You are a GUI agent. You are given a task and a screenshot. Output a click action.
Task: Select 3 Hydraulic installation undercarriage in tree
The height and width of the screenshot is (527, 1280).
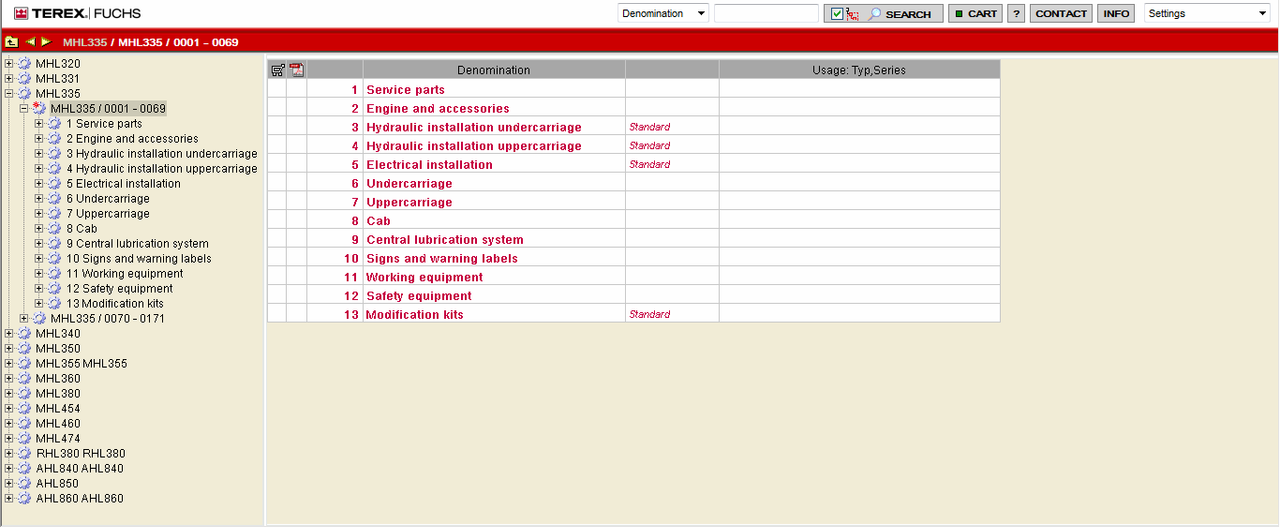(162, 154)
